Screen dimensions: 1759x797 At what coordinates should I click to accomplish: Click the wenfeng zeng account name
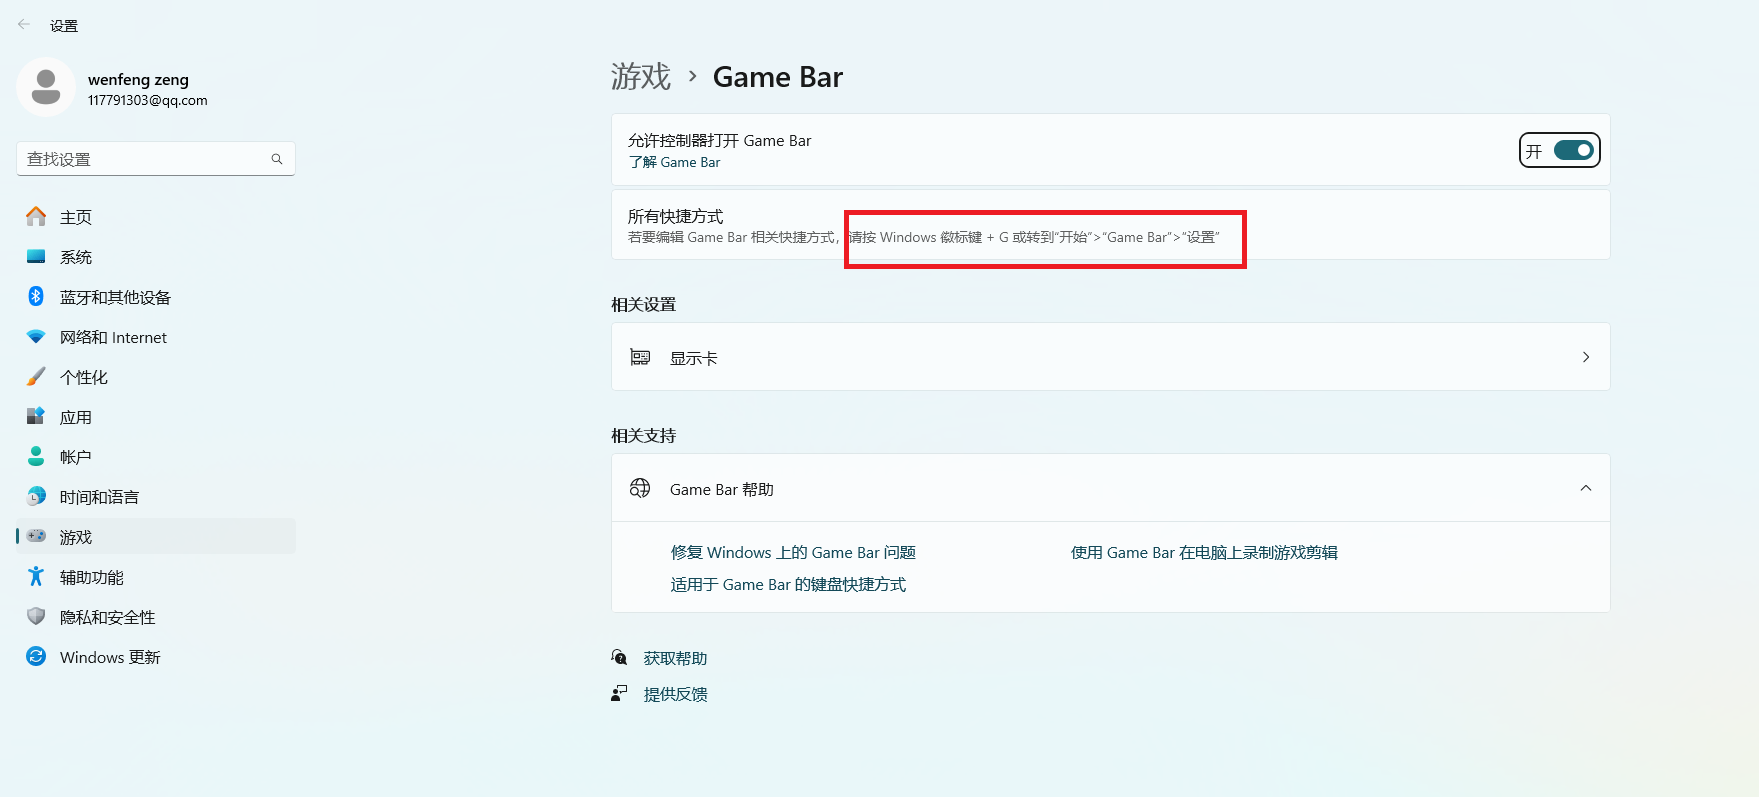(138, 79)
